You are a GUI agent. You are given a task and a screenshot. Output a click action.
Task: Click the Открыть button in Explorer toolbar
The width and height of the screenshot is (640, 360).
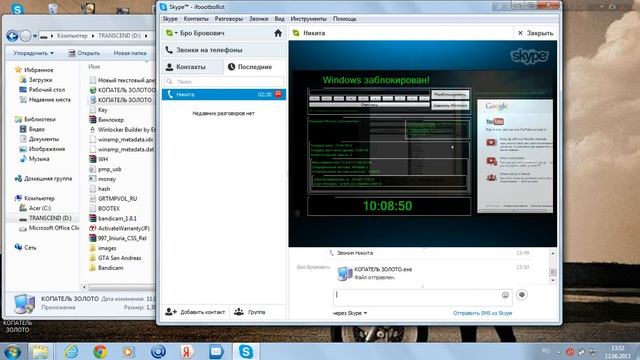click(x=84, y=53)
